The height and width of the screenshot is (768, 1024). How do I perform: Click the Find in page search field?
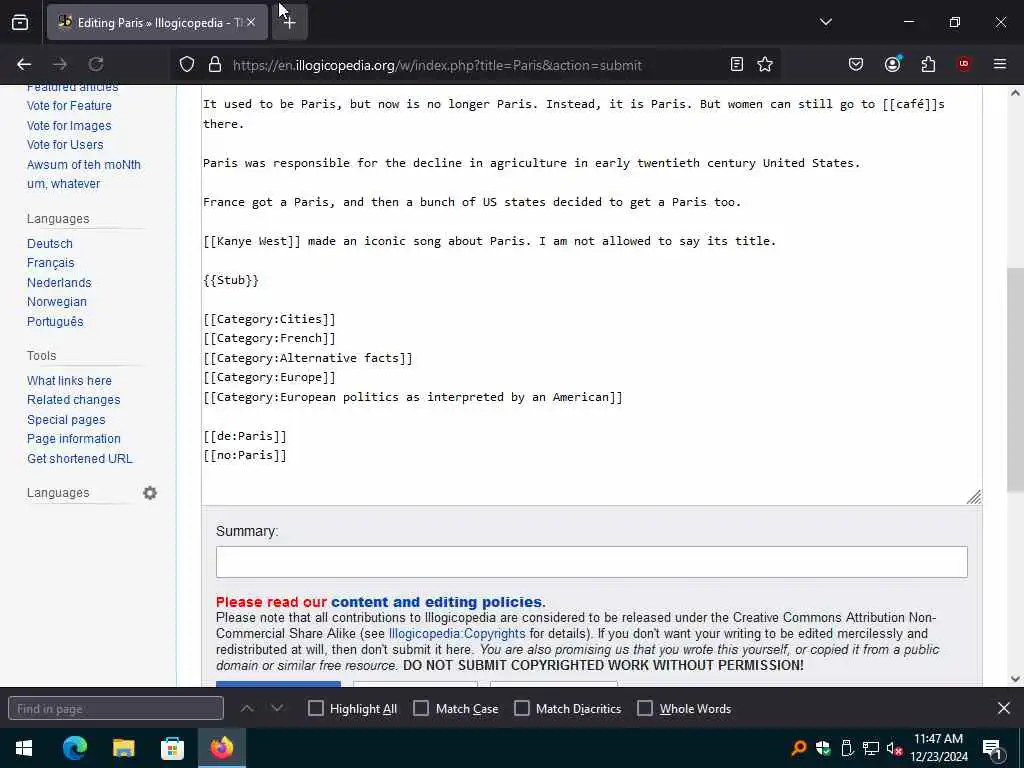click(x=116, y=709)
